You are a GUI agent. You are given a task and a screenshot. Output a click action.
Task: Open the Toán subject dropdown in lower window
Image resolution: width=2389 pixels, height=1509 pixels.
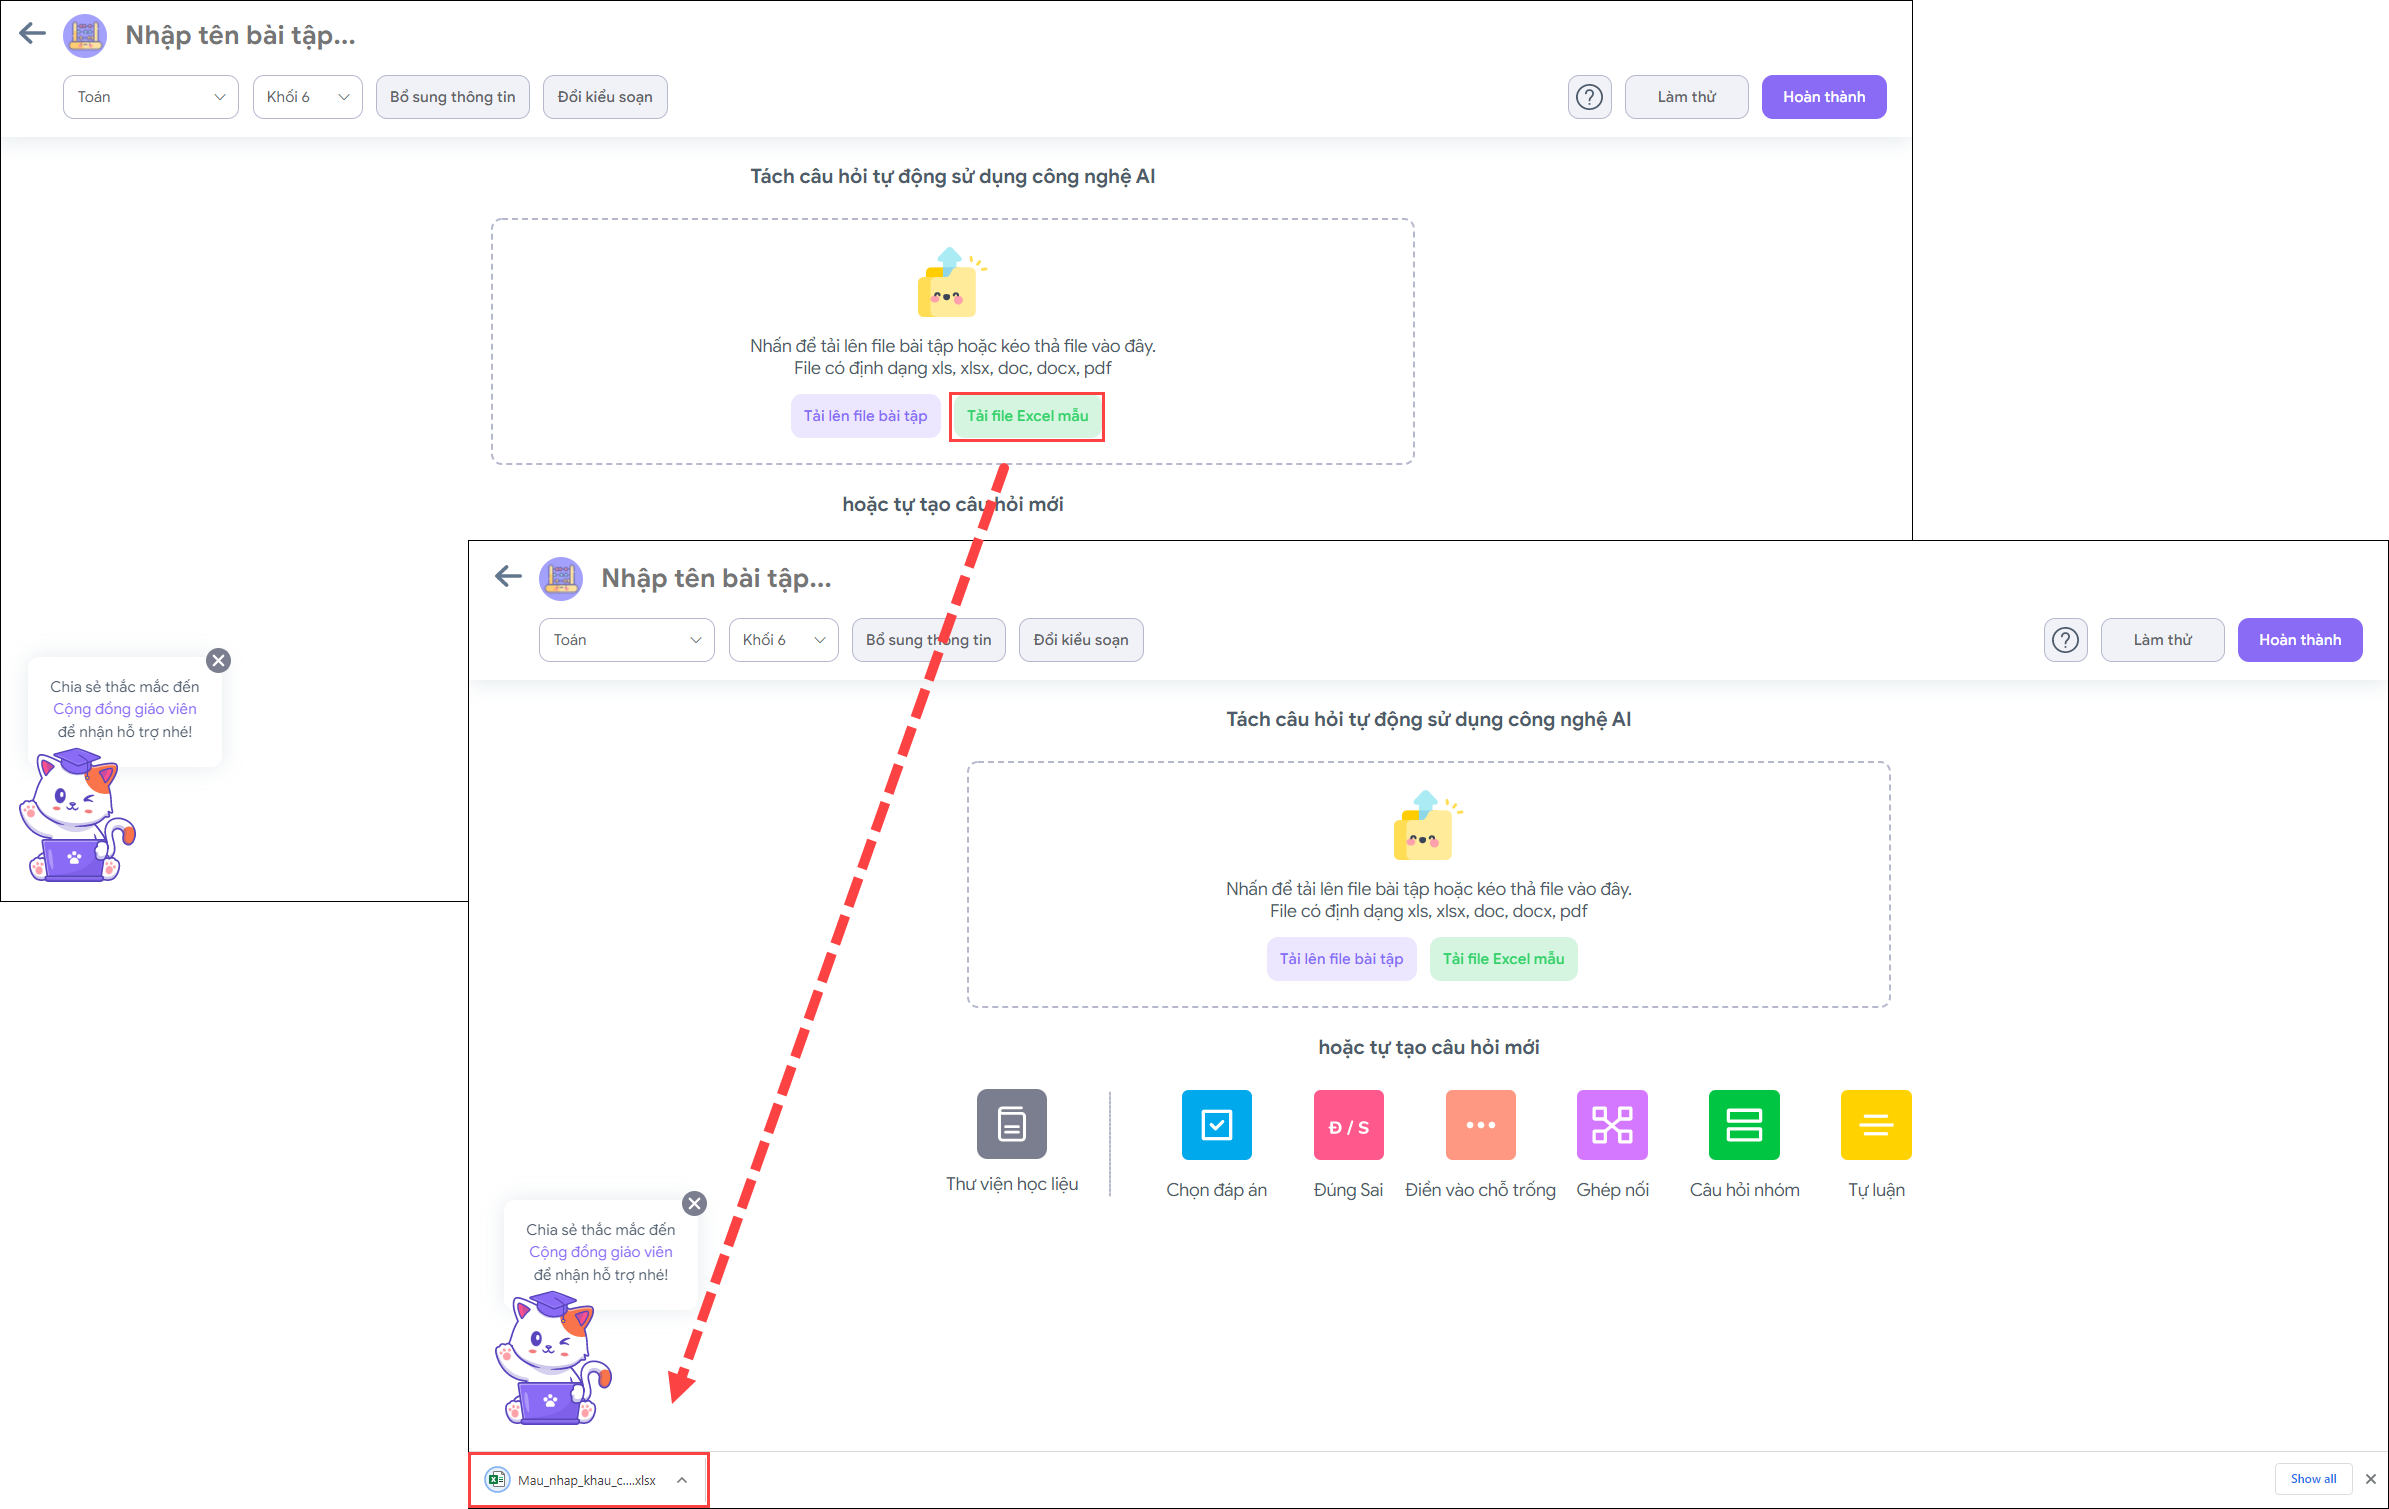[626, 640]
